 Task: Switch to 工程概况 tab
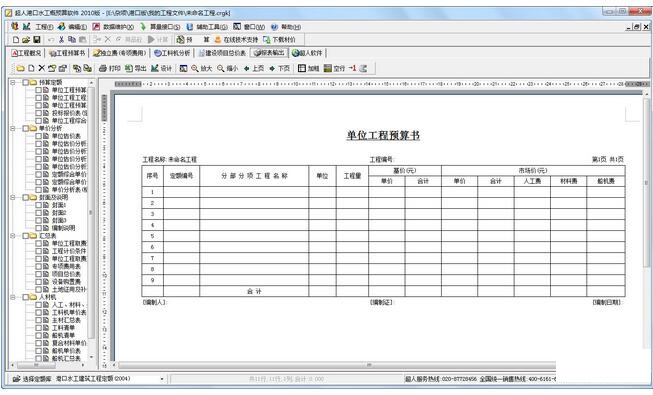26,53
